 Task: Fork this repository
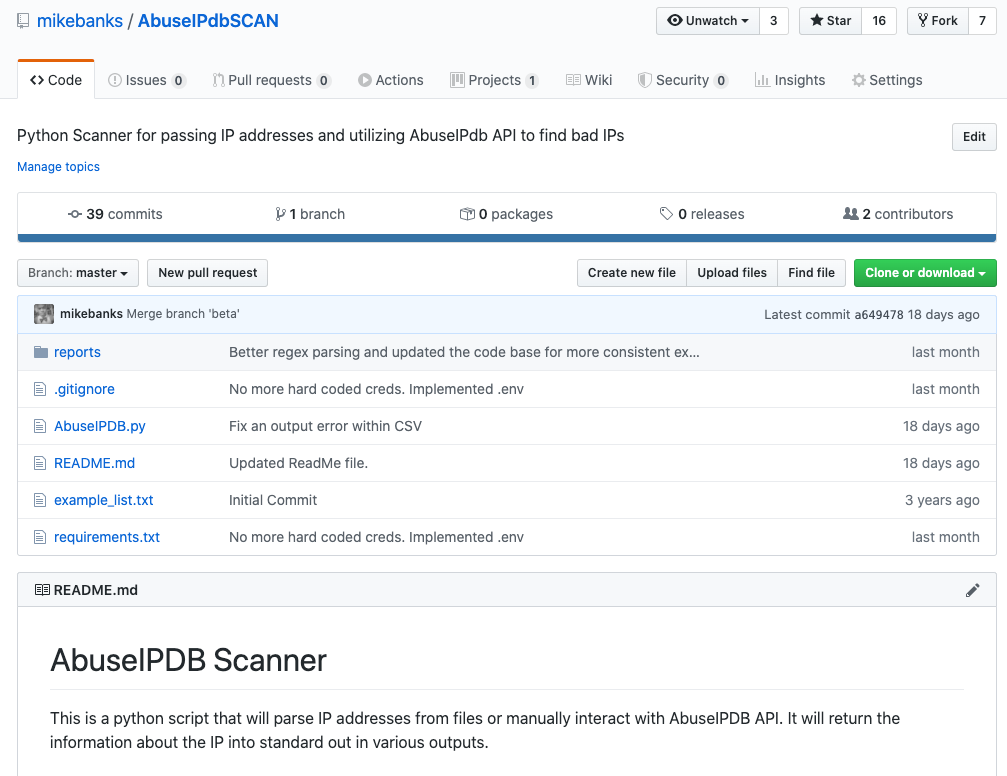(x=937, y=20)
